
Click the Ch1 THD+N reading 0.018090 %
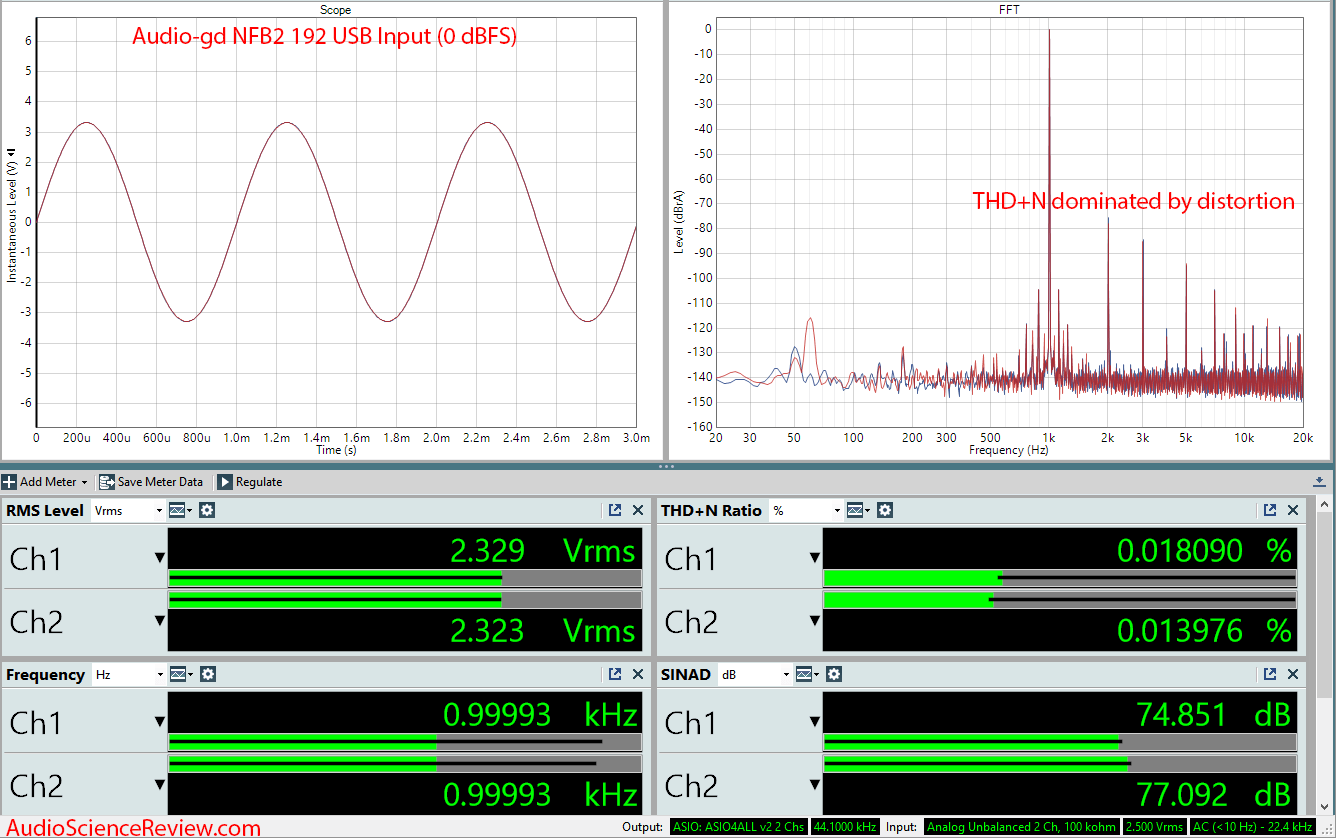1204,550
